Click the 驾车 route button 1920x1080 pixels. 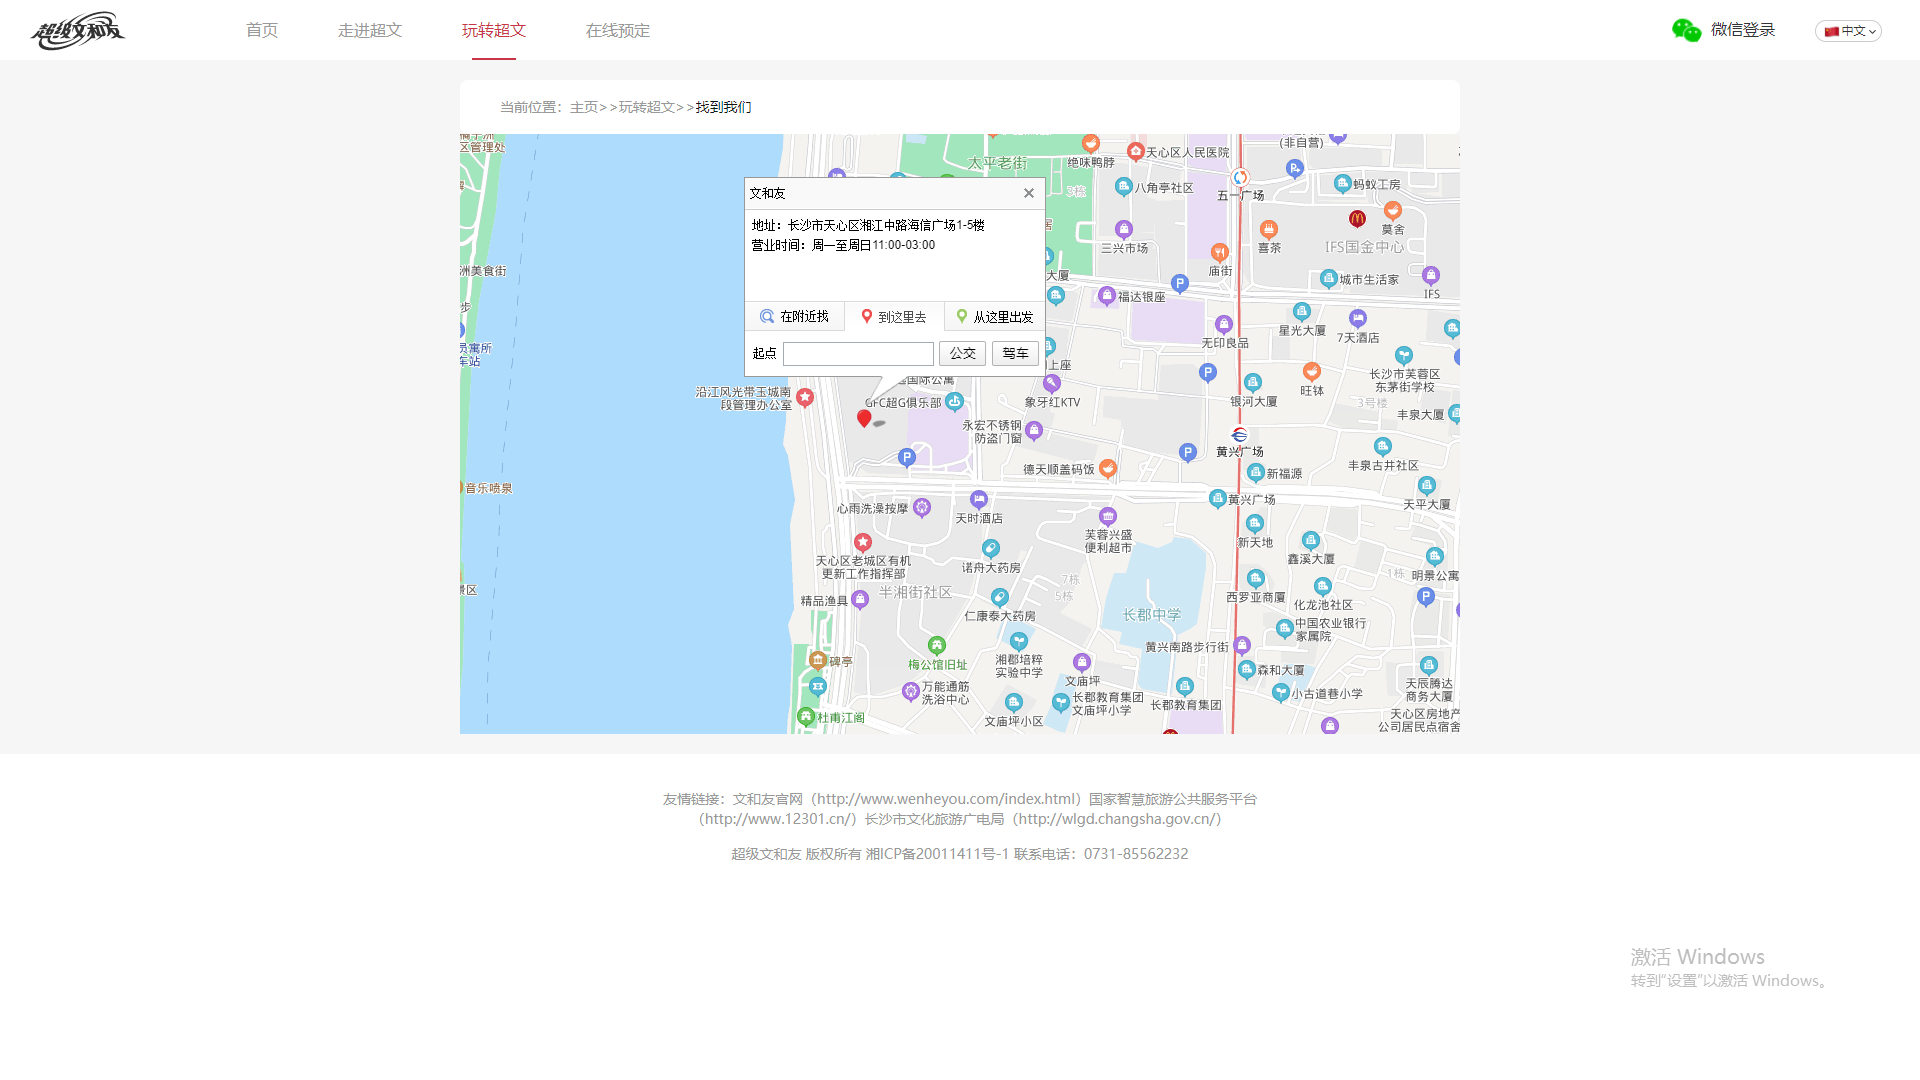1015,353
